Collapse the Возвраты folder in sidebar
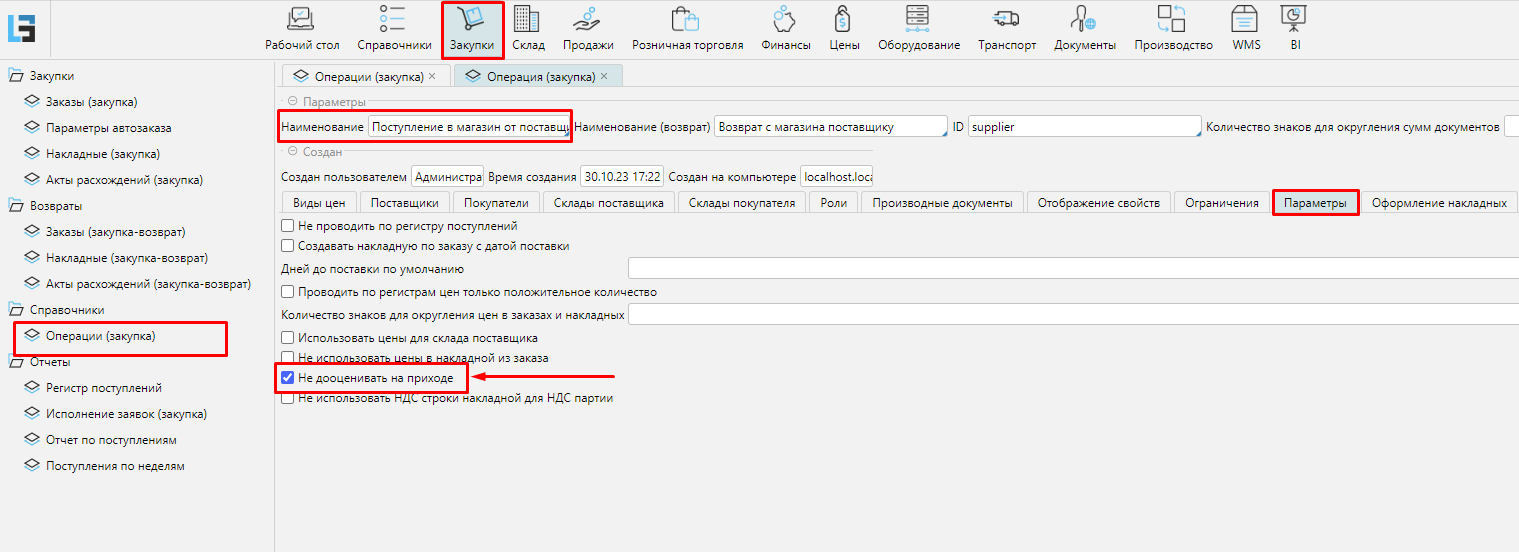The height and width of the screenshot is (552, 1519). [15, 206]
